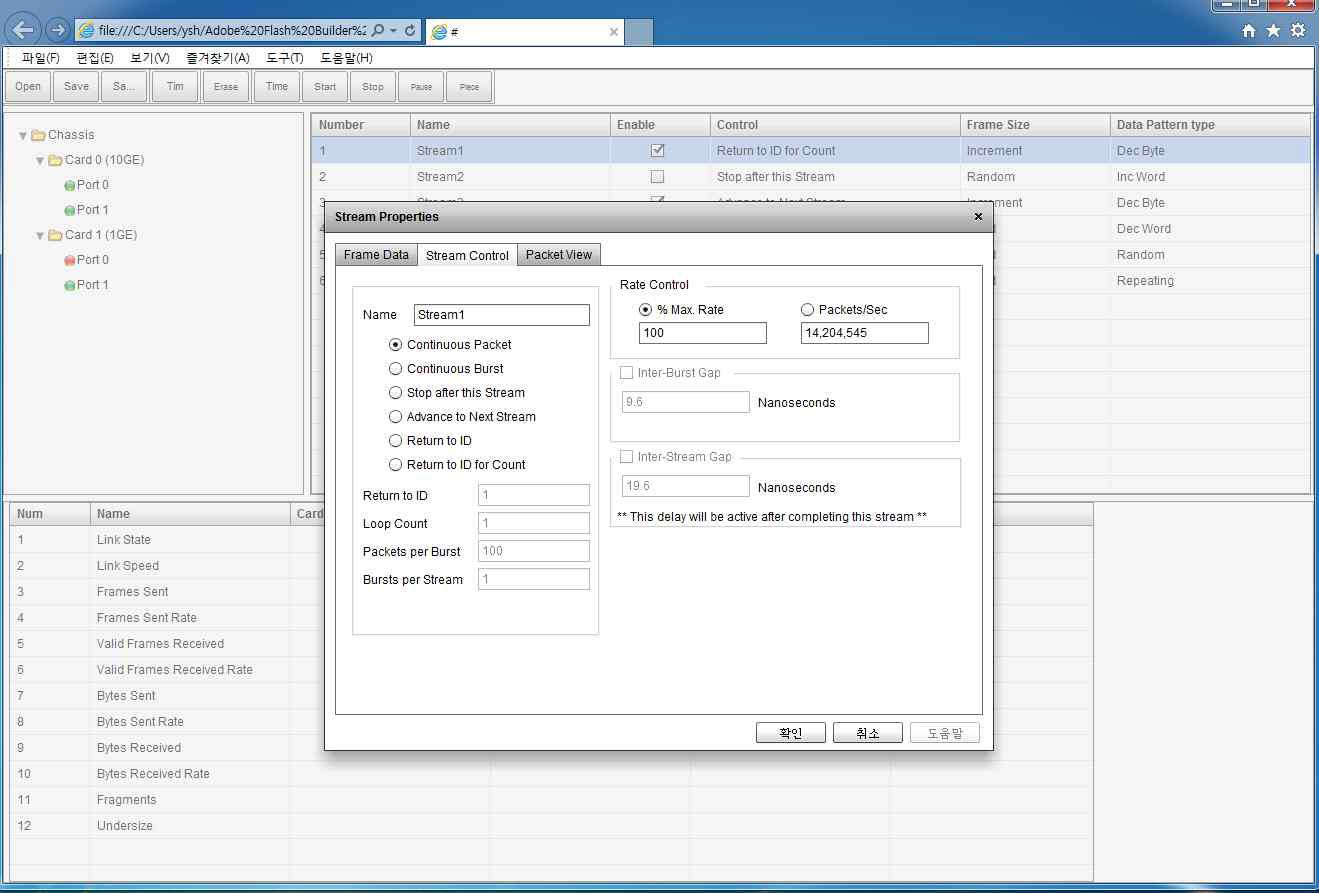Select Stop after this Stream radio option
This screenshot has width=1319, height=893.
point(395,393)
